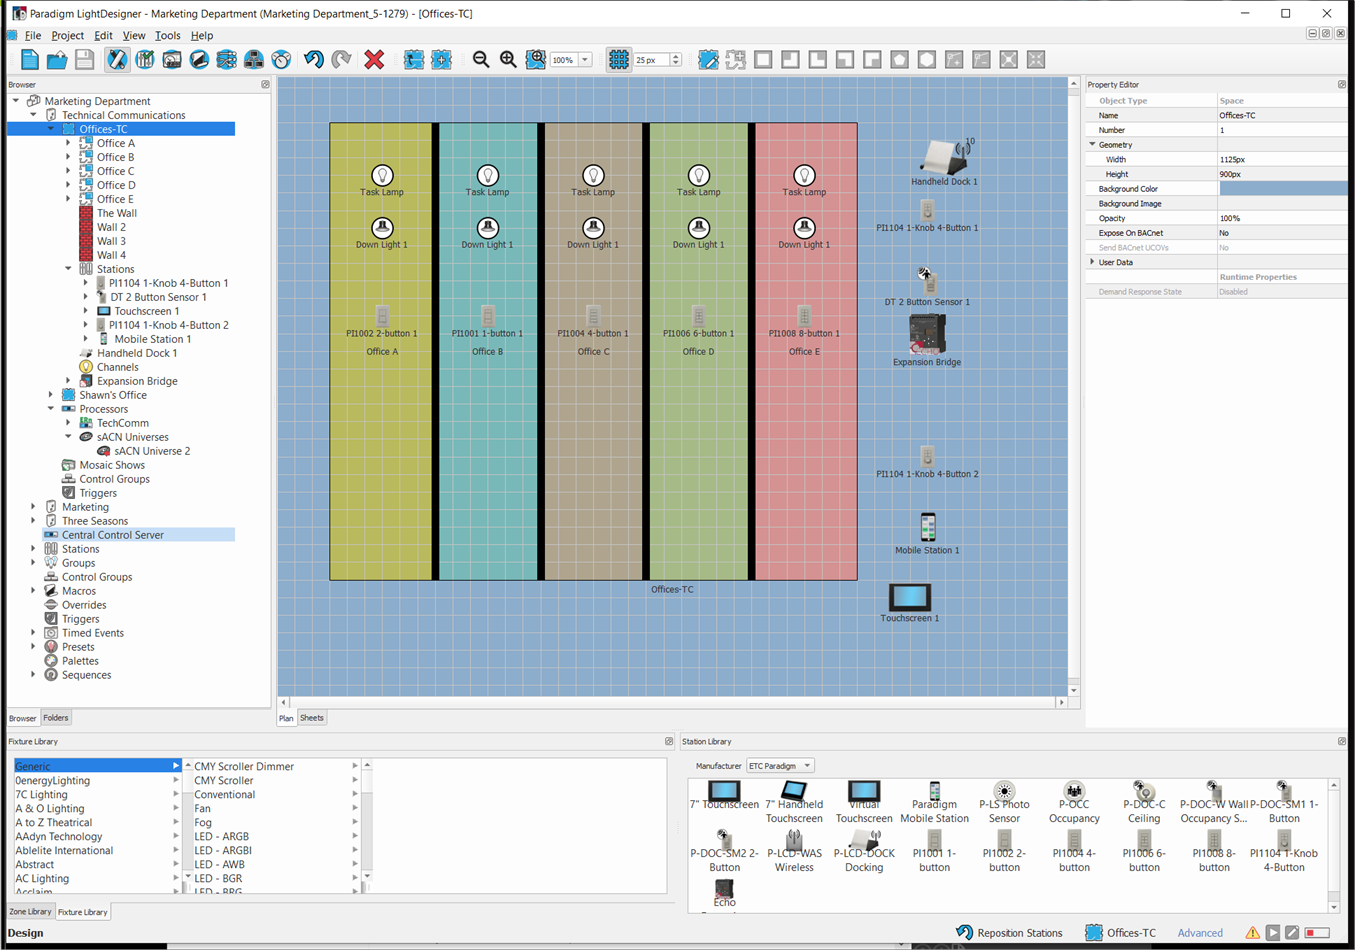Click the Undo arrow icon
The image size is (1355, 950).
coord(314,60)
